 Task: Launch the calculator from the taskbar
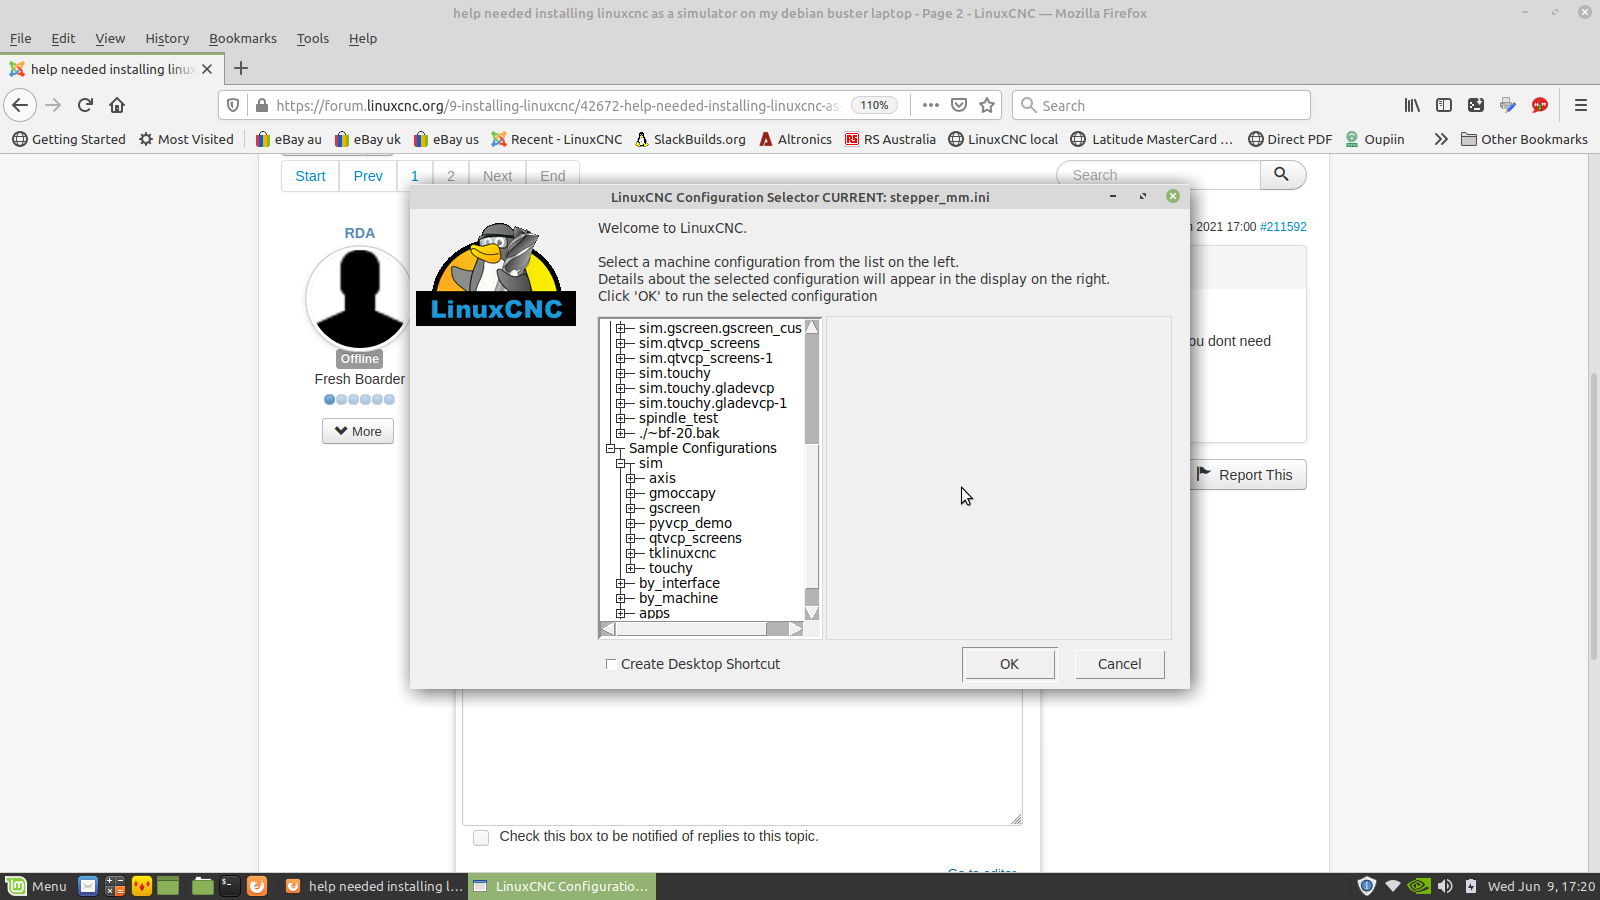point(115,886)
